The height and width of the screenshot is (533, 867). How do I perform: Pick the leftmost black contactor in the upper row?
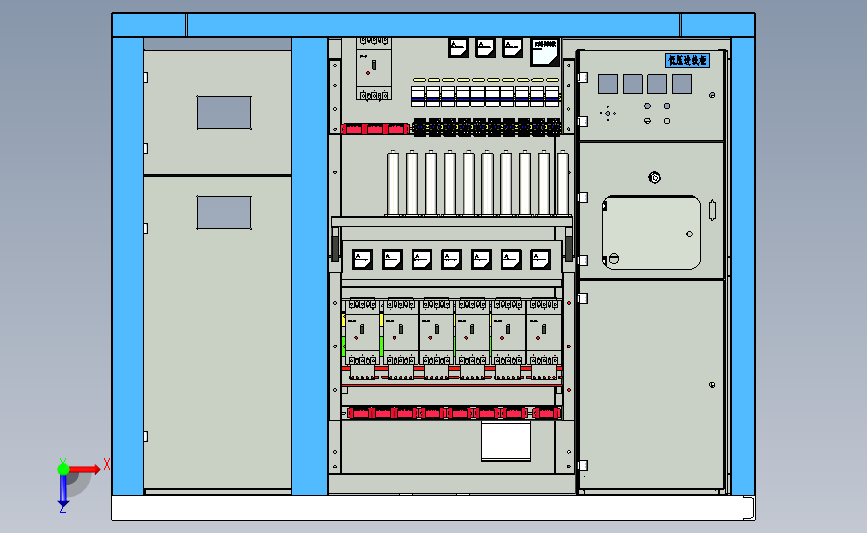coord(420,127)
